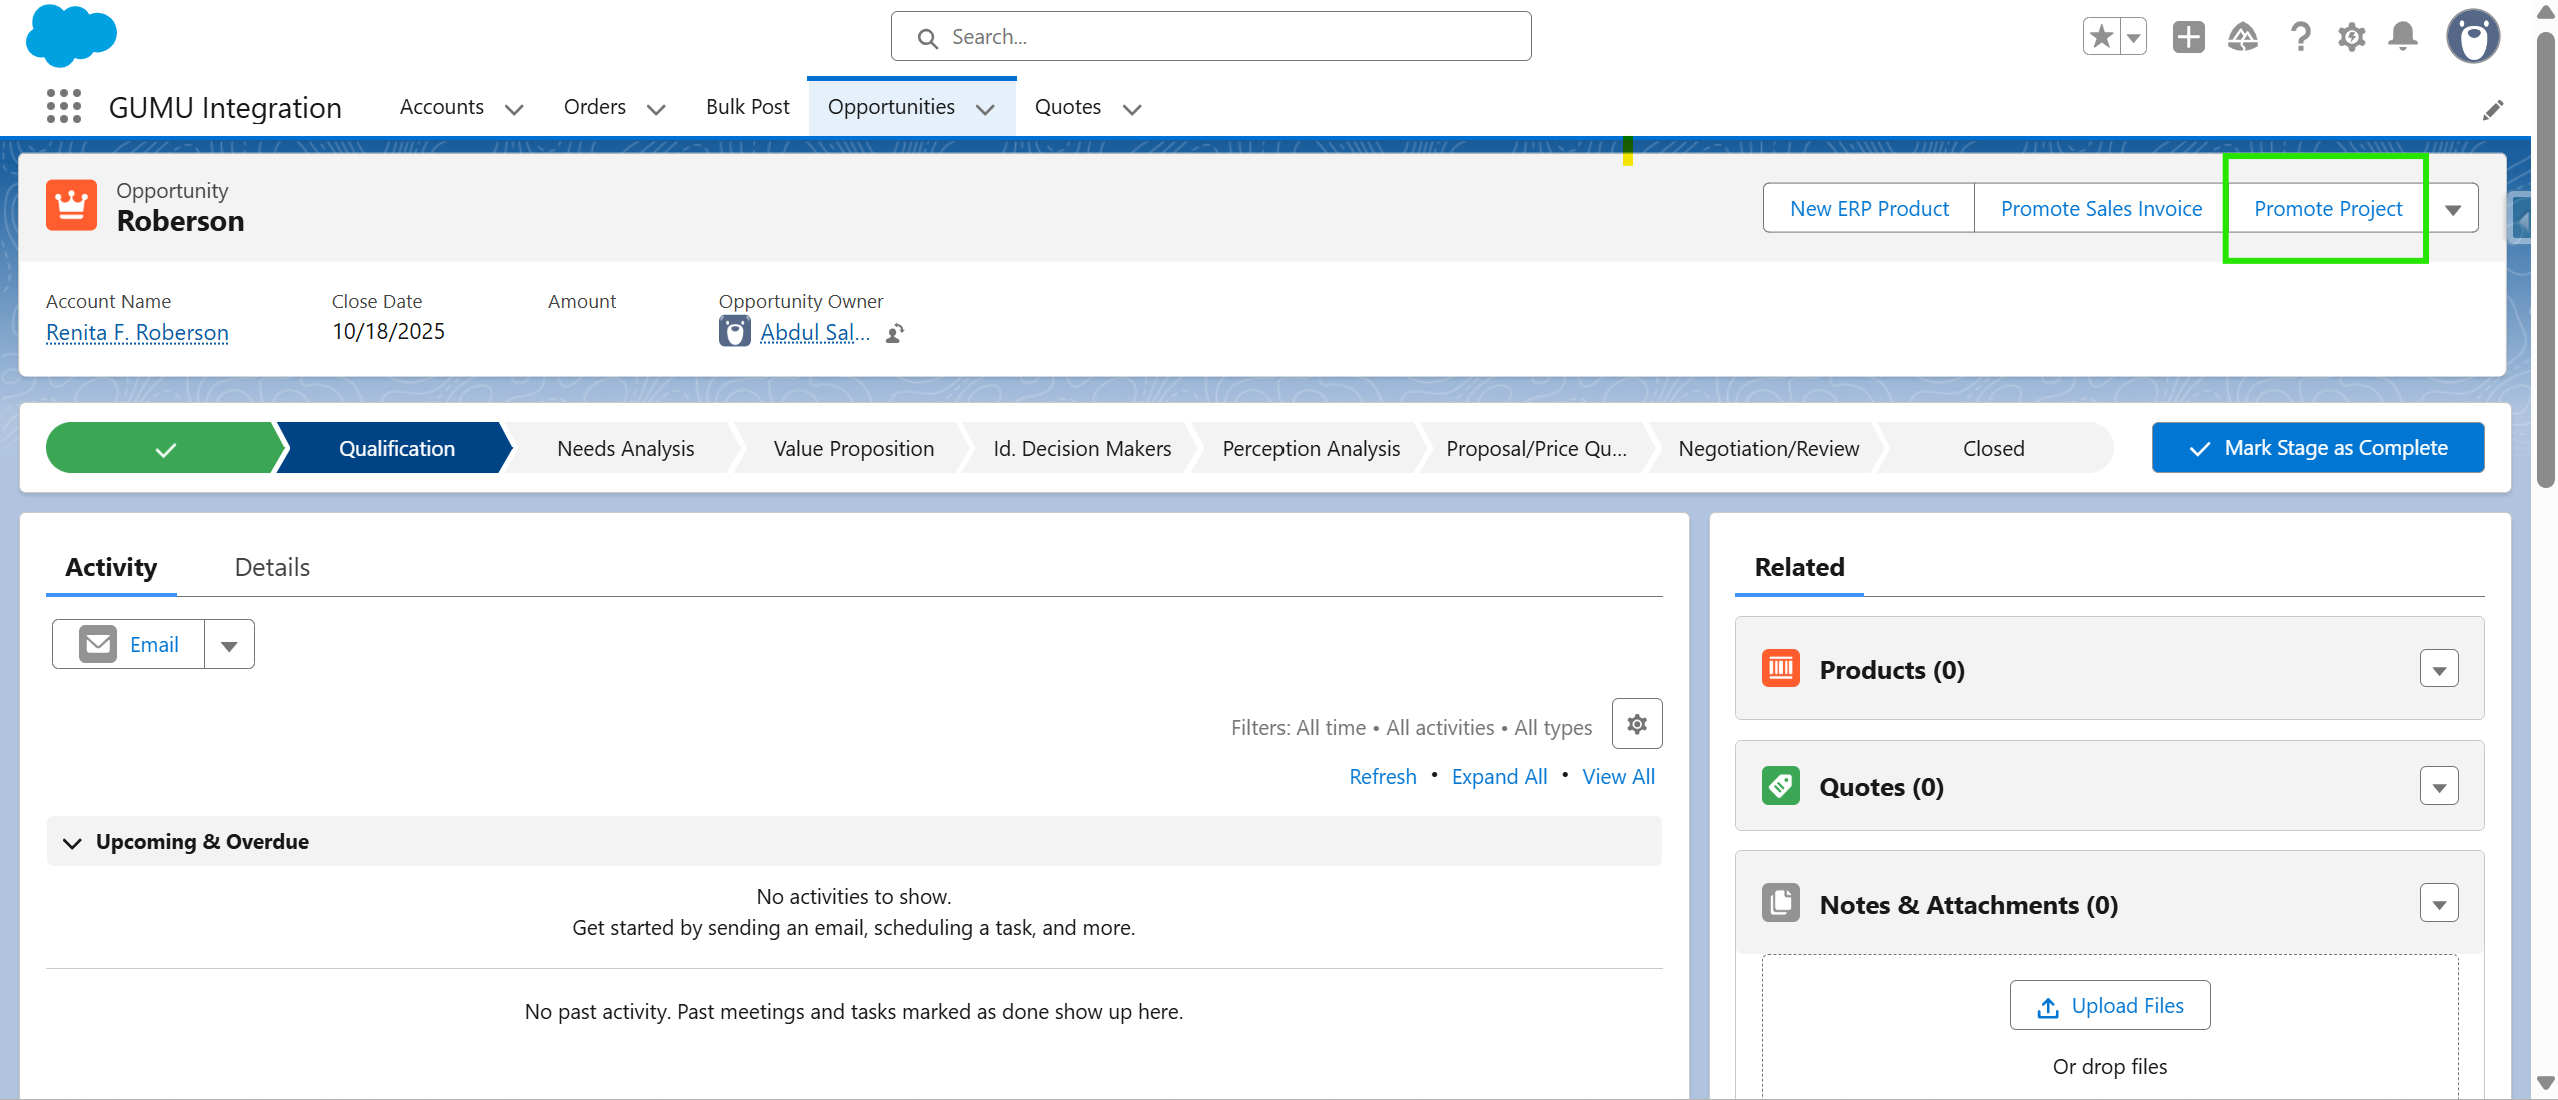Expand more actions dropdown beside Promote Project
Screen dimensions: 2558x1100
(2453, 209)
